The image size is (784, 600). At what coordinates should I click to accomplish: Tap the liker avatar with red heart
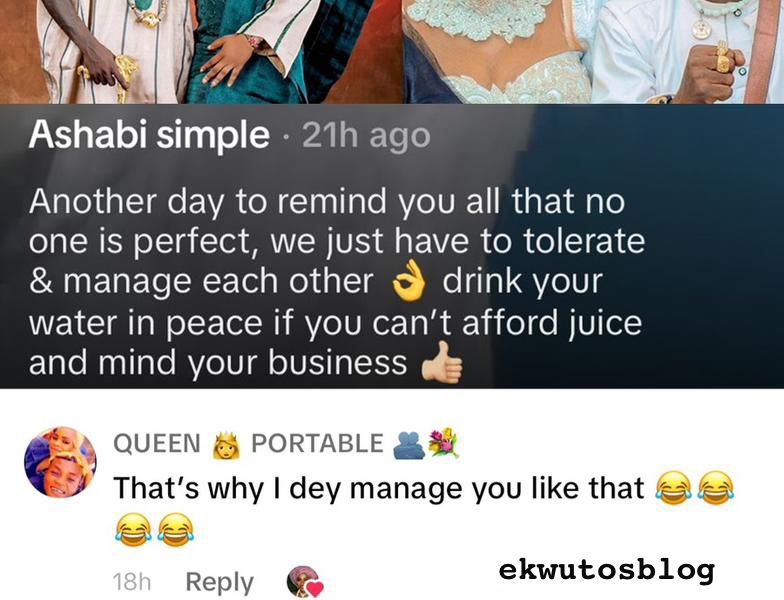(304, 582)
